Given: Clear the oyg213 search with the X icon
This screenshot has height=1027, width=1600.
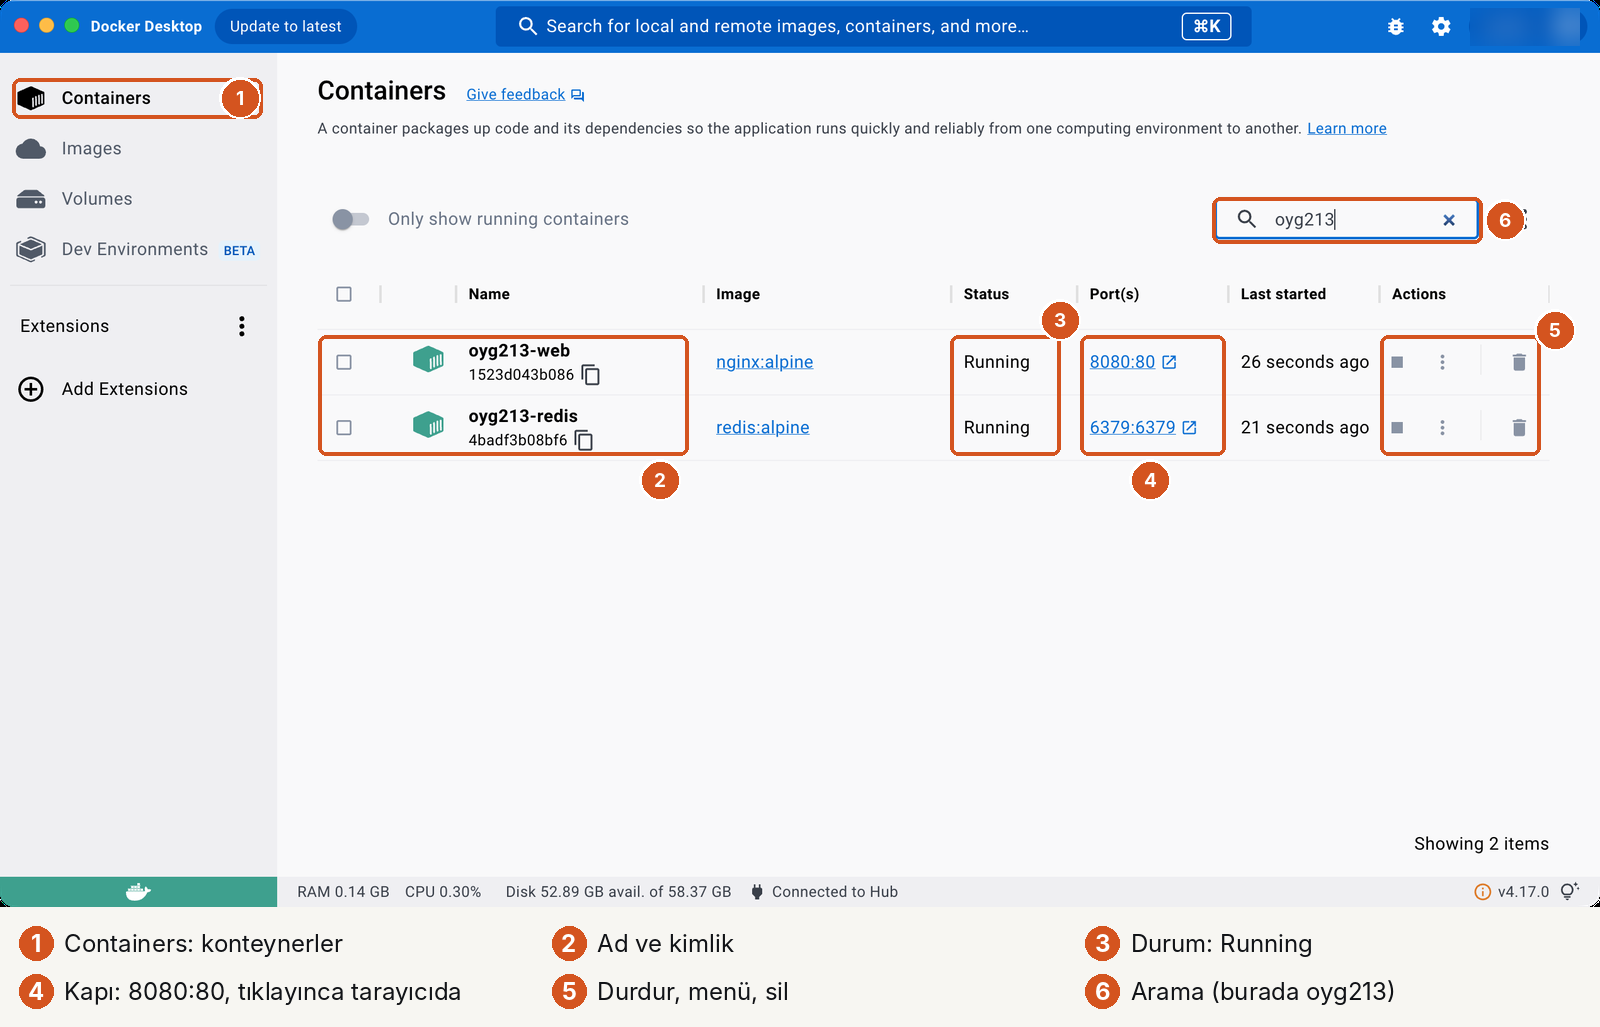Looking at the screenshot, I should (x=1448, y=220).
